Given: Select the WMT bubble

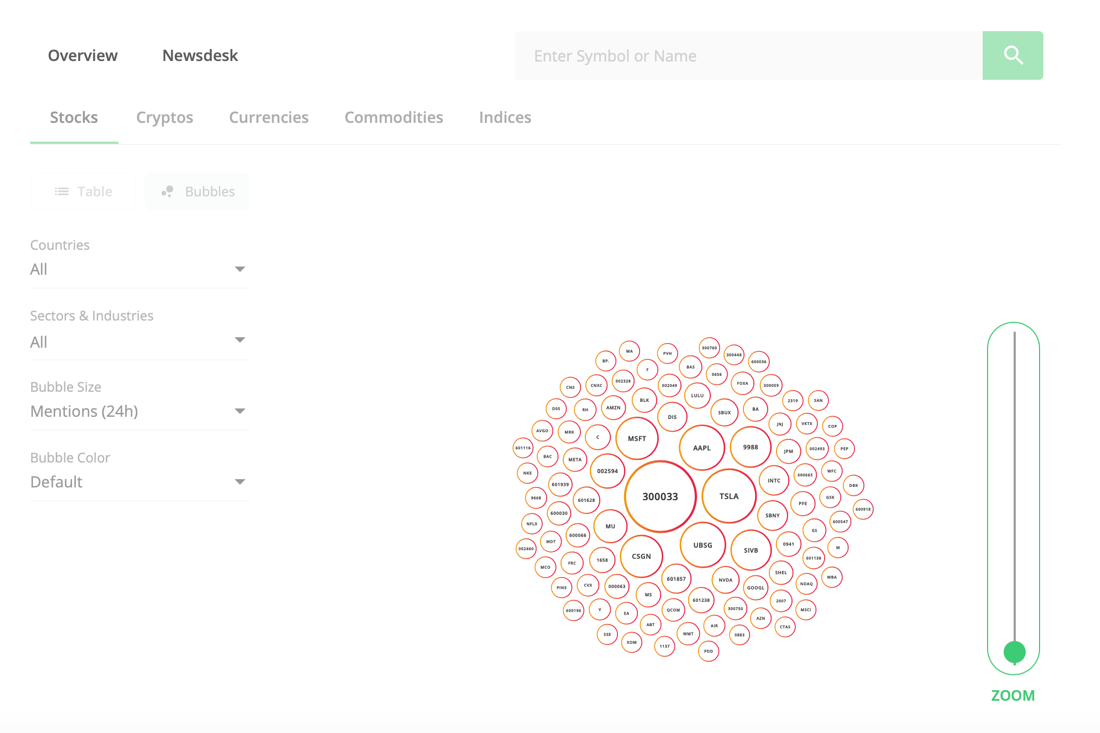Looking at the screenshot, I should pyautogui.click(x=688, y=633).
